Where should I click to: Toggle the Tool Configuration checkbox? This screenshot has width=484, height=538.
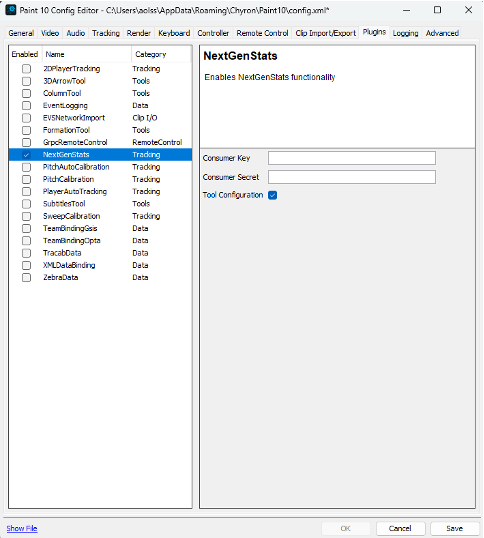tap(273, 195)
